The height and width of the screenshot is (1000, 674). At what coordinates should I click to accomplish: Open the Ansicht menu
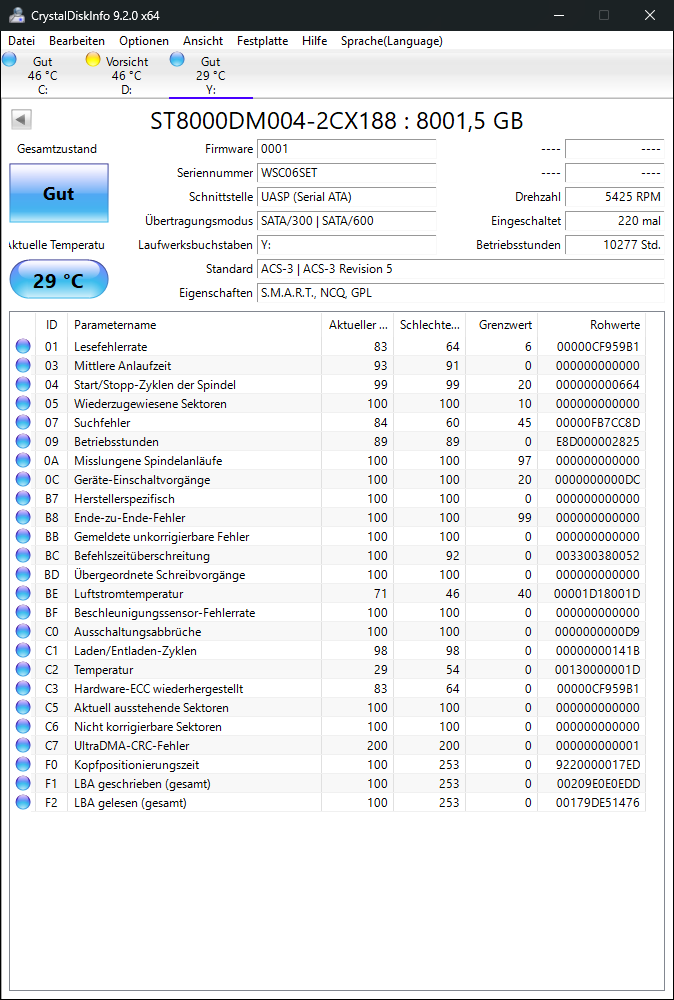click(203, 41)
